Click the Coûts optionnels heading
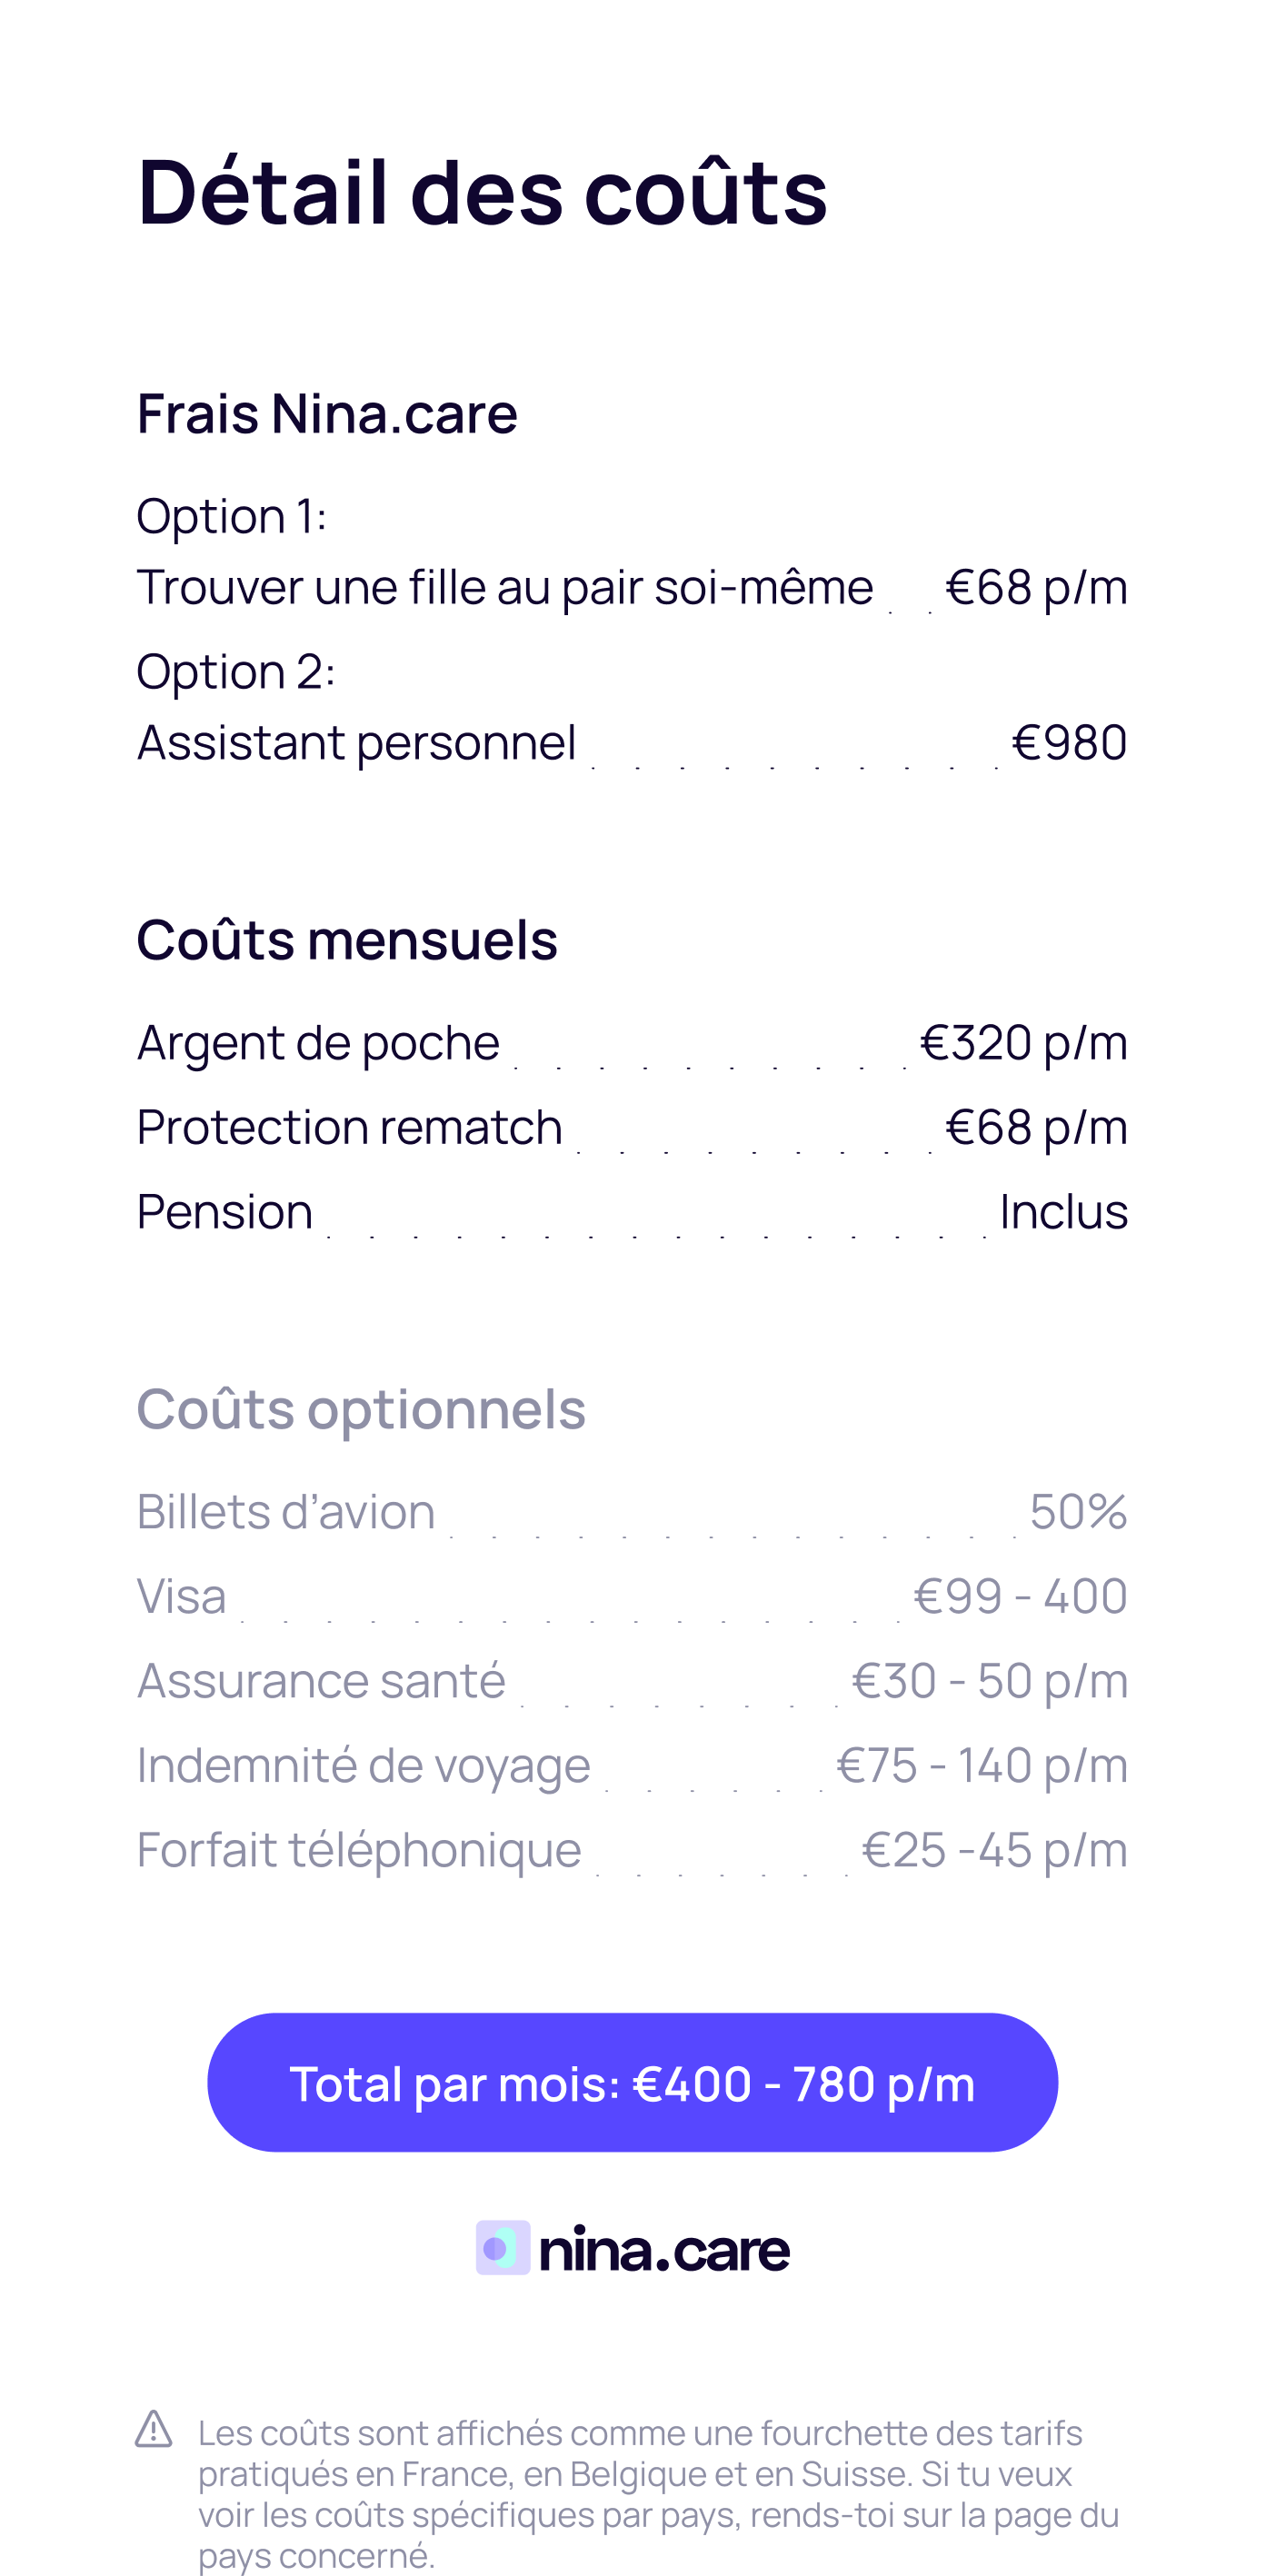This screenshot has width=1266, height=2576. tap(361, 1409)
